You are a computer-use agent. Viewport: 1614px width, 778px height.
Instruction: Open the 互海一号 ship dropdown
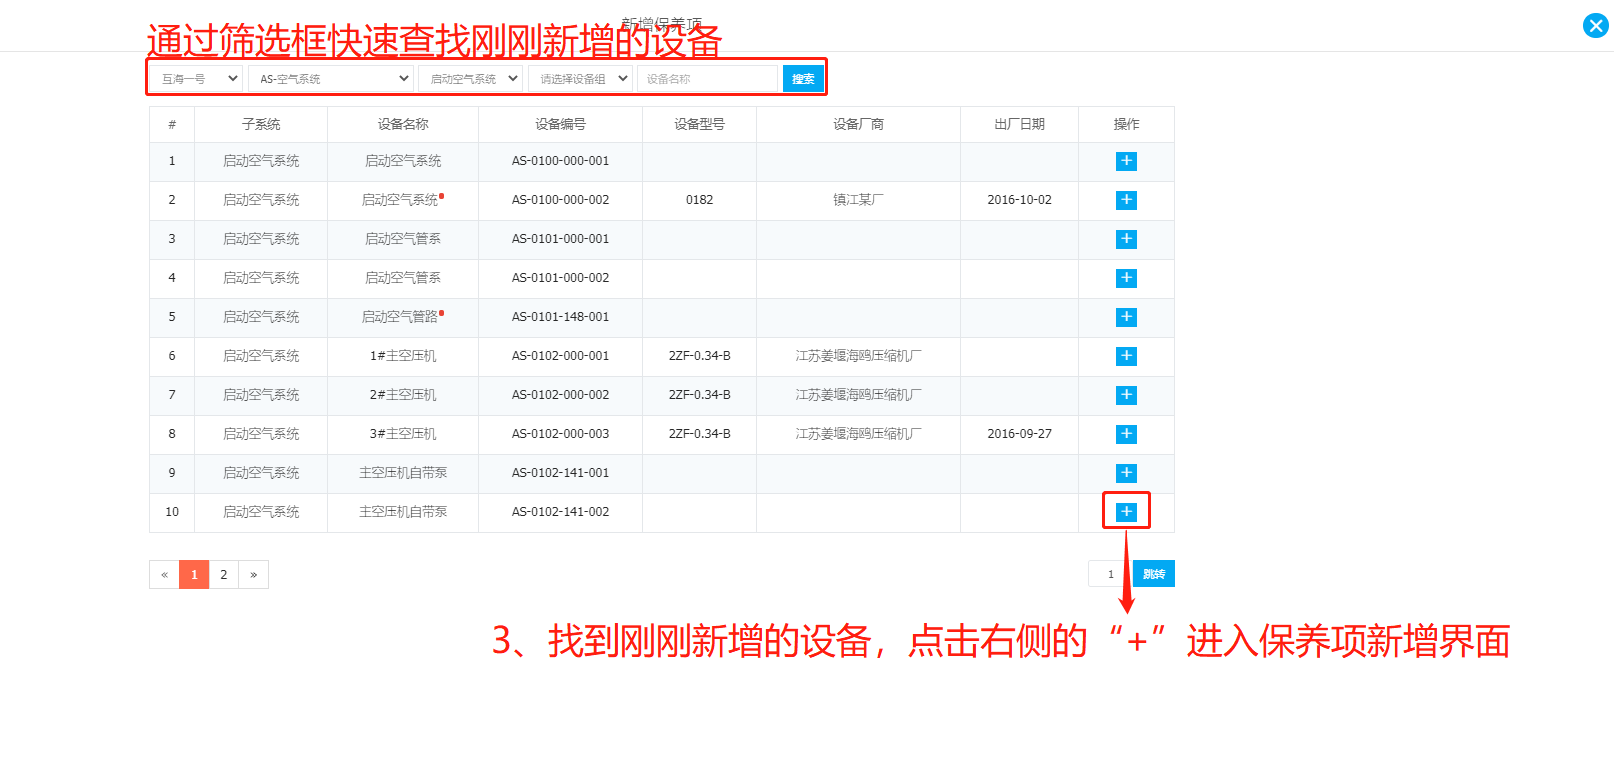[196, 78]
